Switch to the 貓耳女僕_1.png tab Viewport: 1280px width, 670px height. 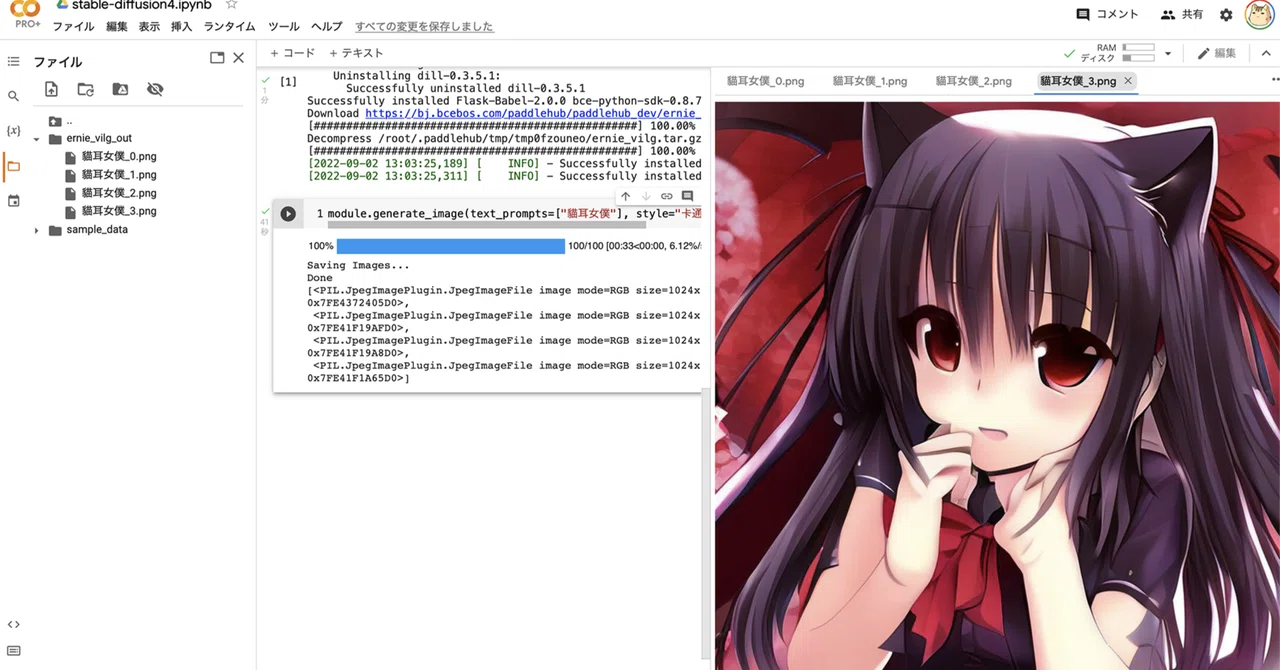pyautogui.click(x=869, y=81)
